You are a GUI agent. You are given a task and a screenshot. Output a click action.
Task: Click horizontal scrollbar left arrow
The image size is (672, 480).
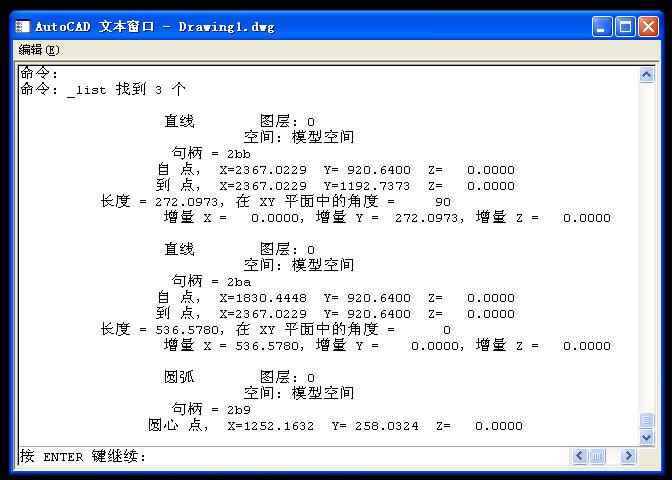(x=579, y=456)
